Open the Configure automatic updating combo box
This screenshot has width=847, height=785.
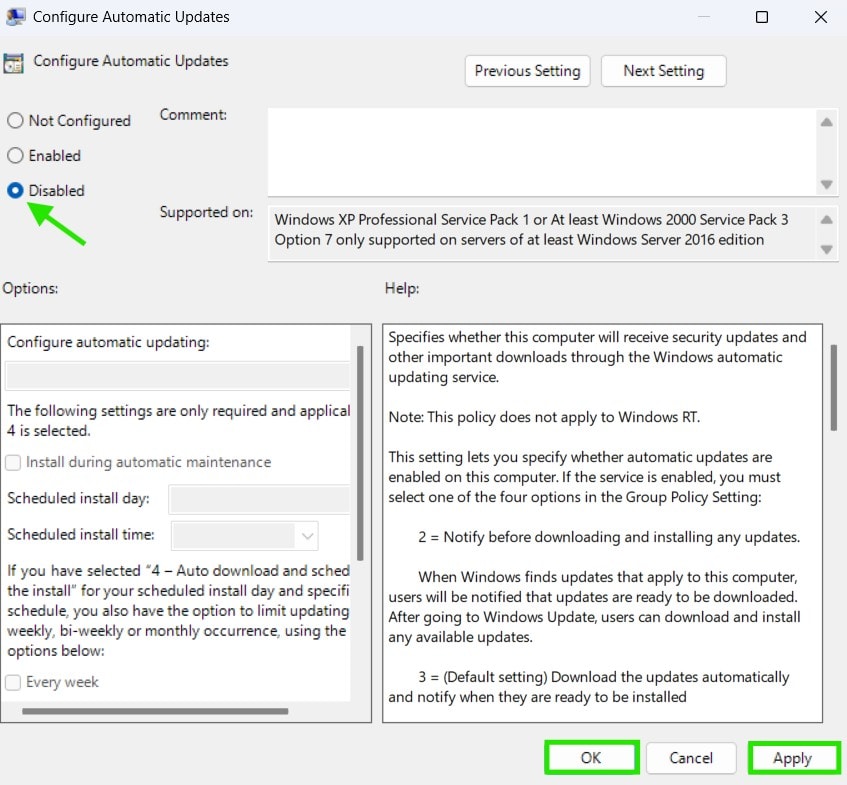(x=178, y=376)
